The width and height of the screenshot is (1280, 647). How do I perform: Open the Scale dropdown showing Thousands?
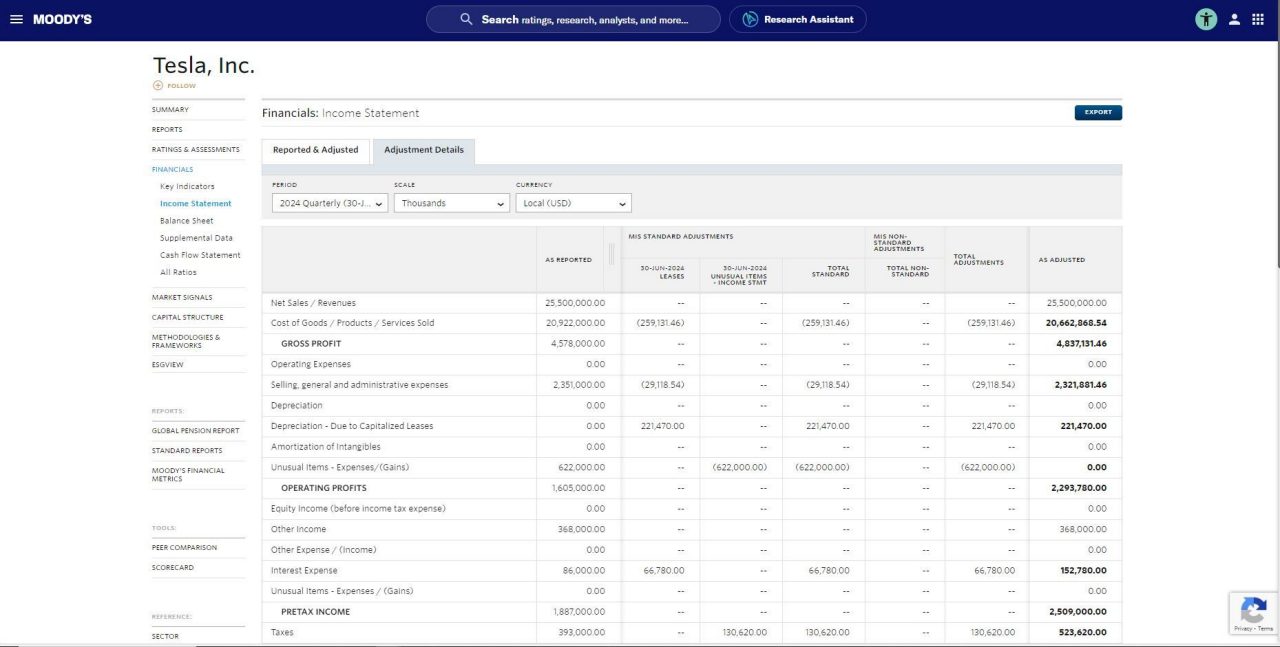452,203
